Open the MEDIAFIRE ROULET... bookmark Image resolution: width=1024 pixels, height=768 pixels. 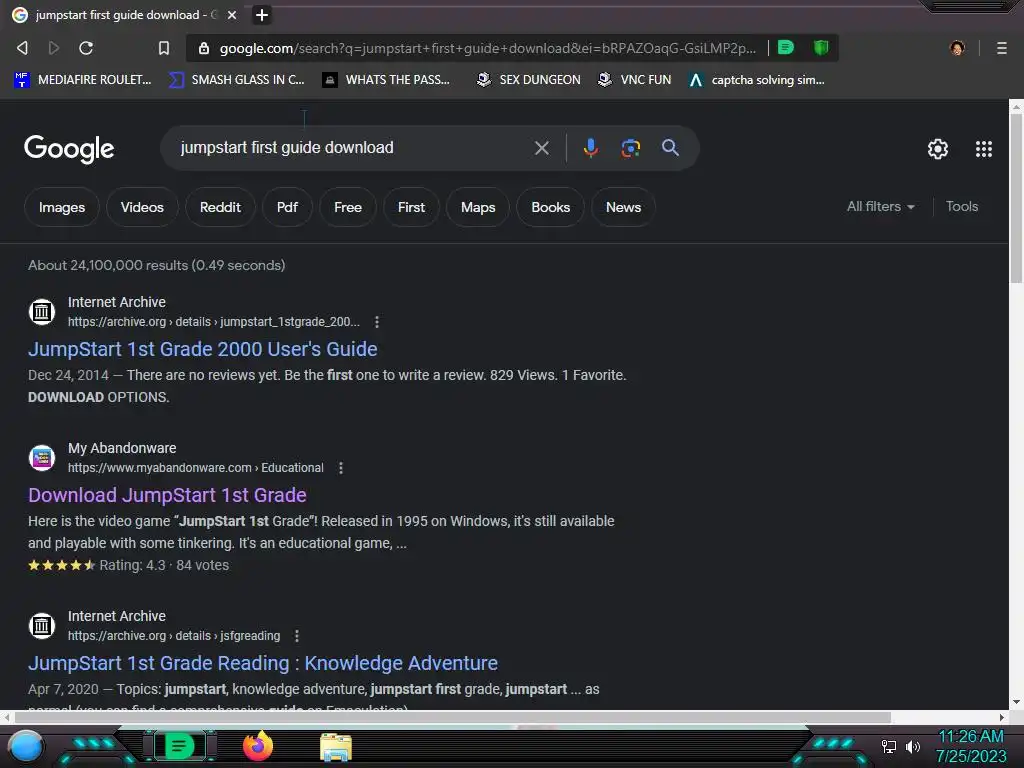[x=83, y=80]
